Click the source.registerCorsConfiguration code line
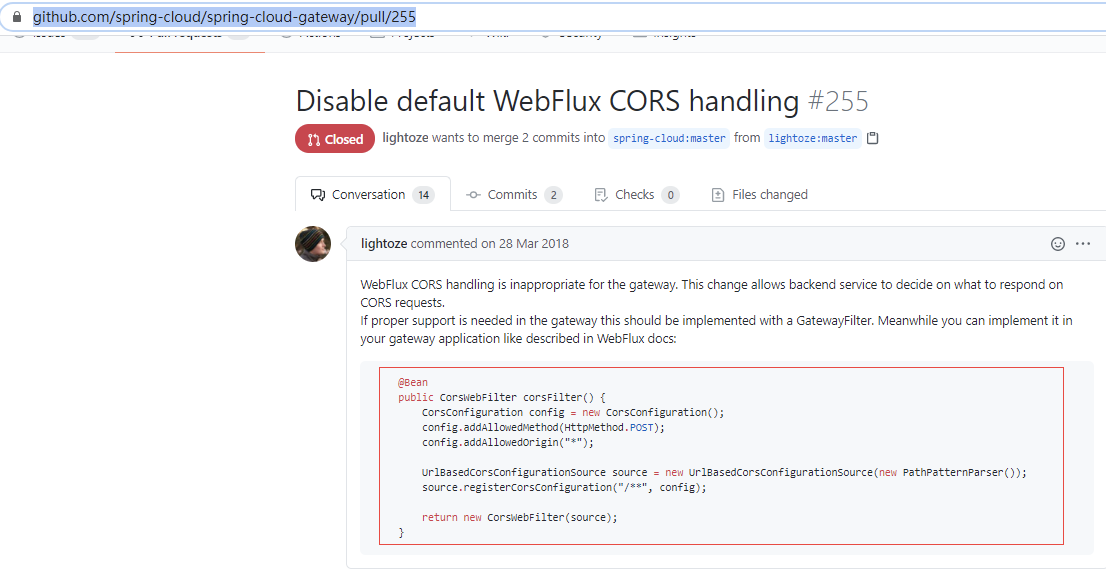This screenshot has height=569, width=1106. [x=564, y=487]
